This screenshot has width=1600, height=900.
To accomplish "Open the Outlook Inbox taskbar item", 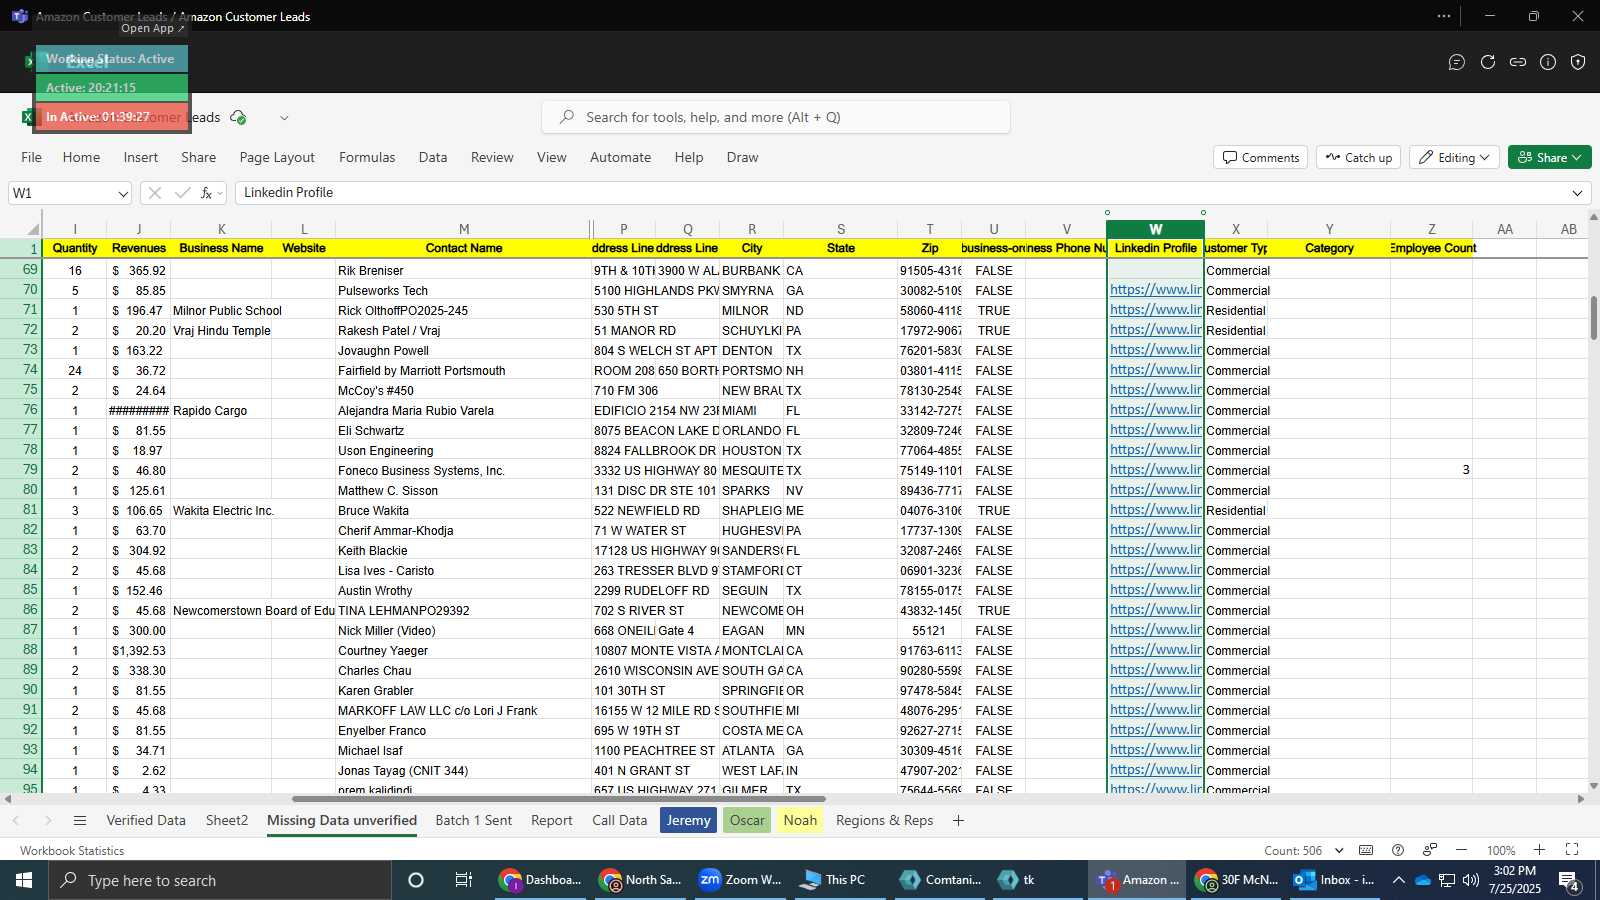I will 1335,880.
